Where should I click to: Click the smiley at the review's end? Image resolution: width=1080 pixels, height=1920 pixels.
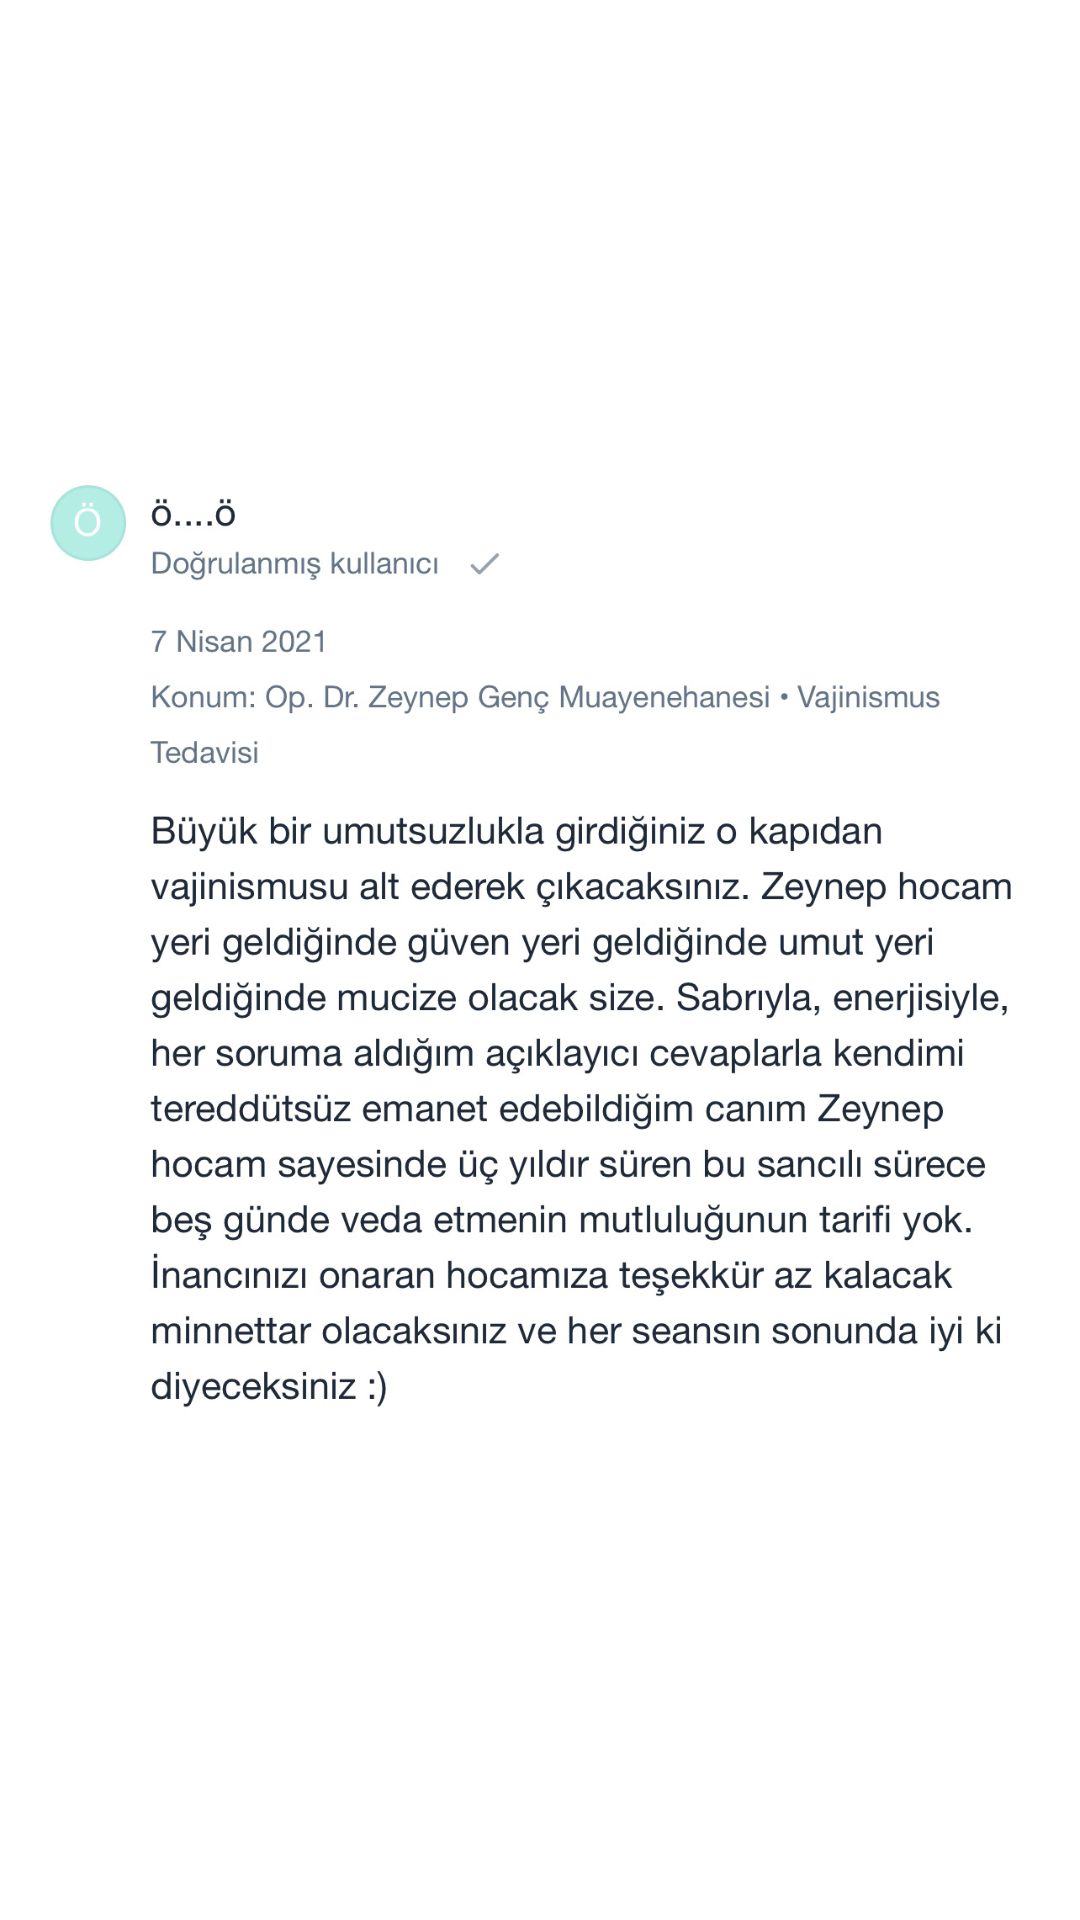click(377, 1387)
